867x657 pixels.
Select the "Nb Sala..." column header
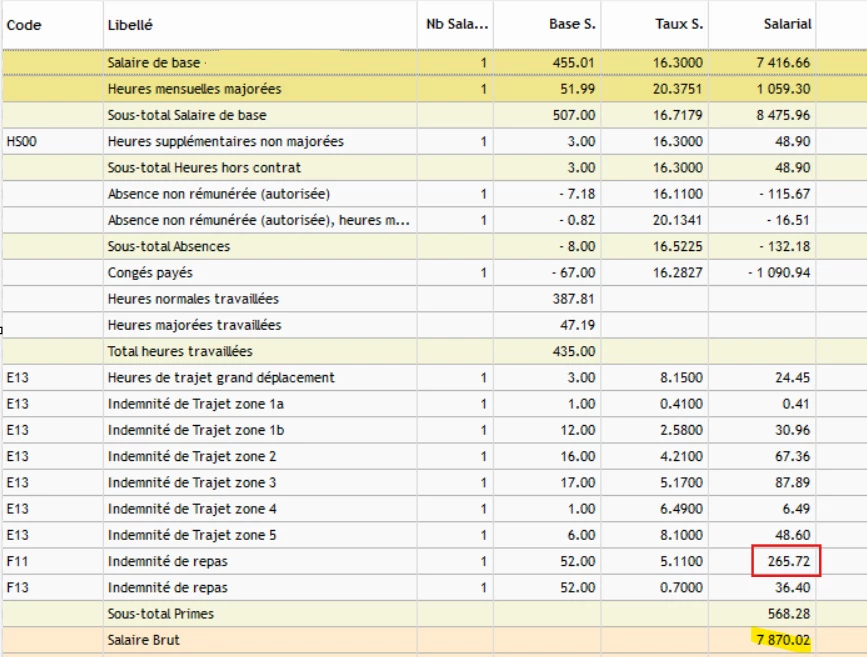pyautogui.click(x=457, y=24)
